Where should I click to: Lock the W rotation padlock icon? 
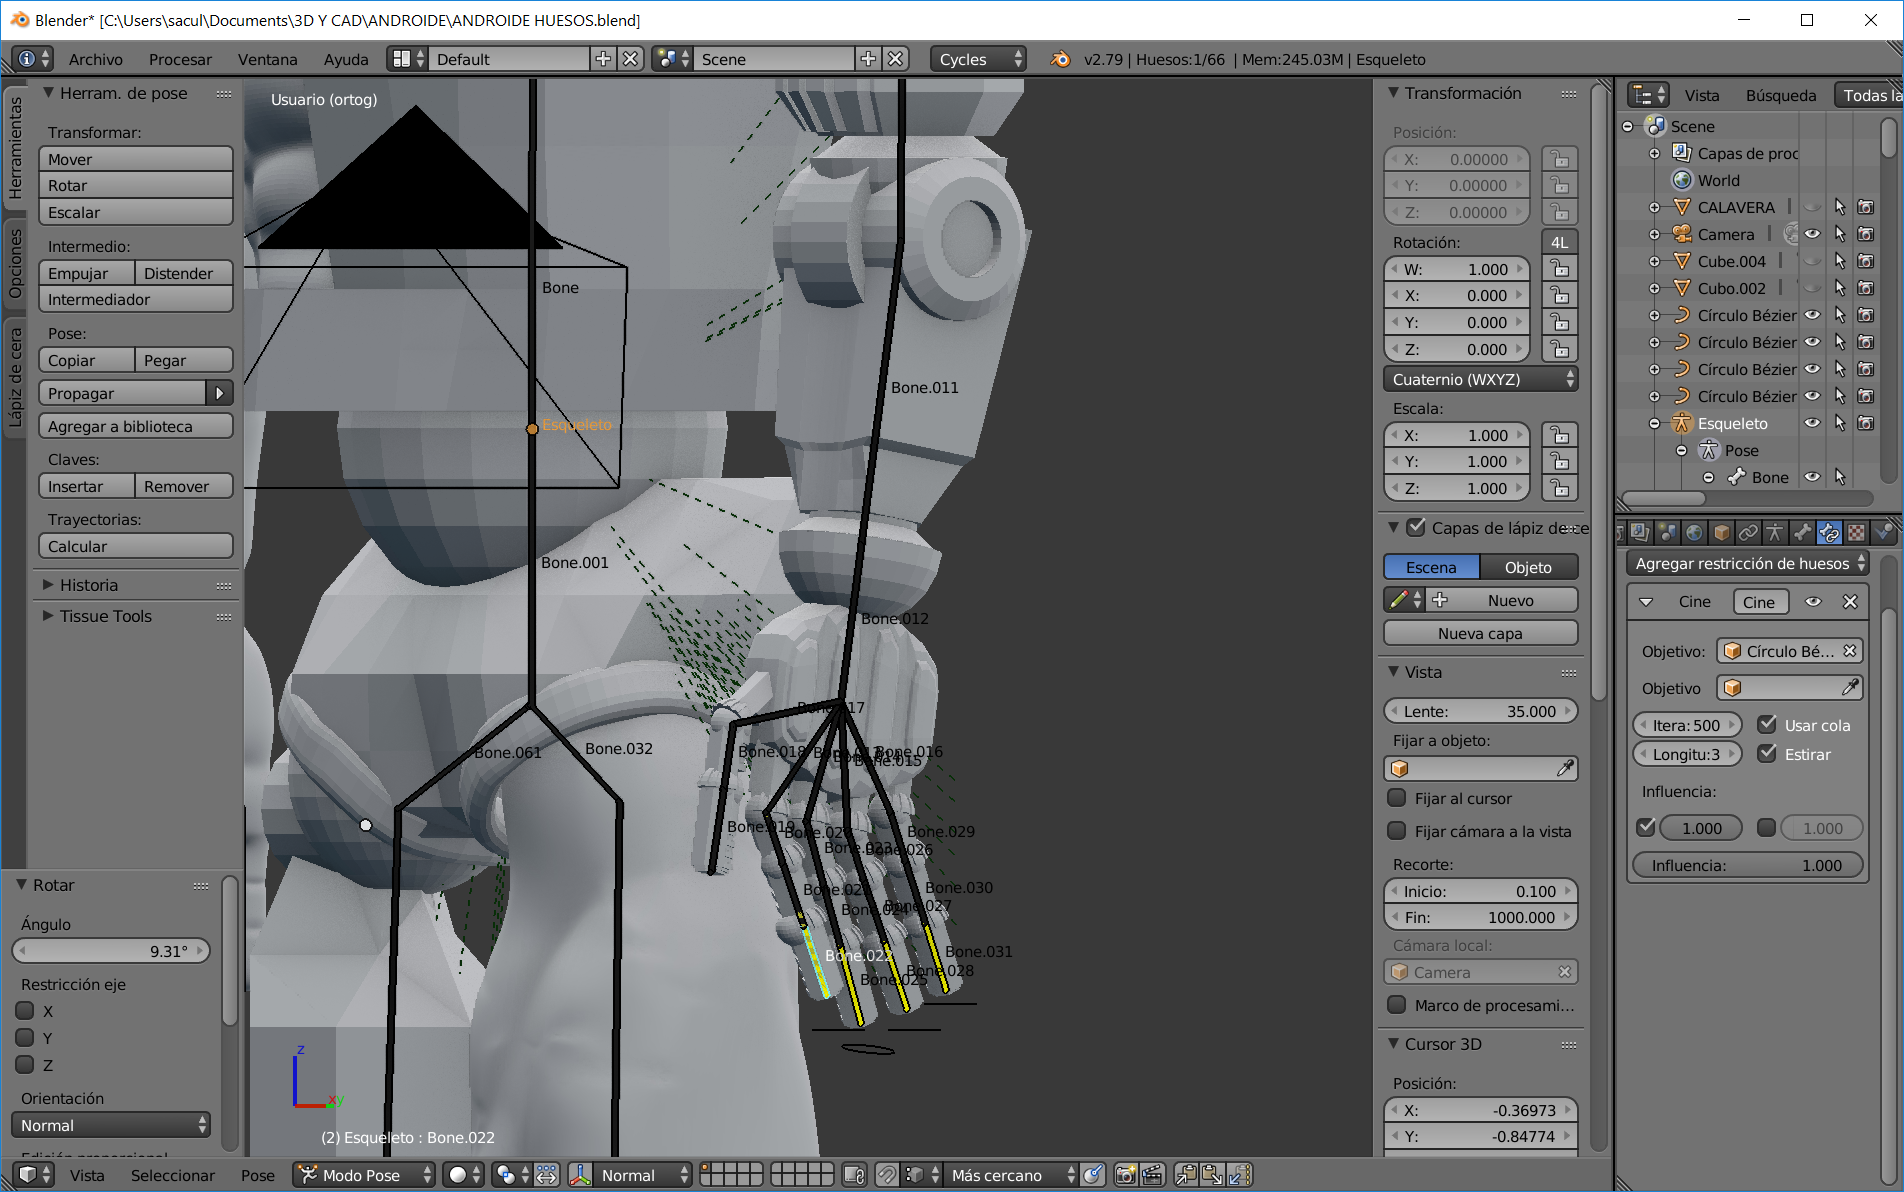[x=1559, y=269]
